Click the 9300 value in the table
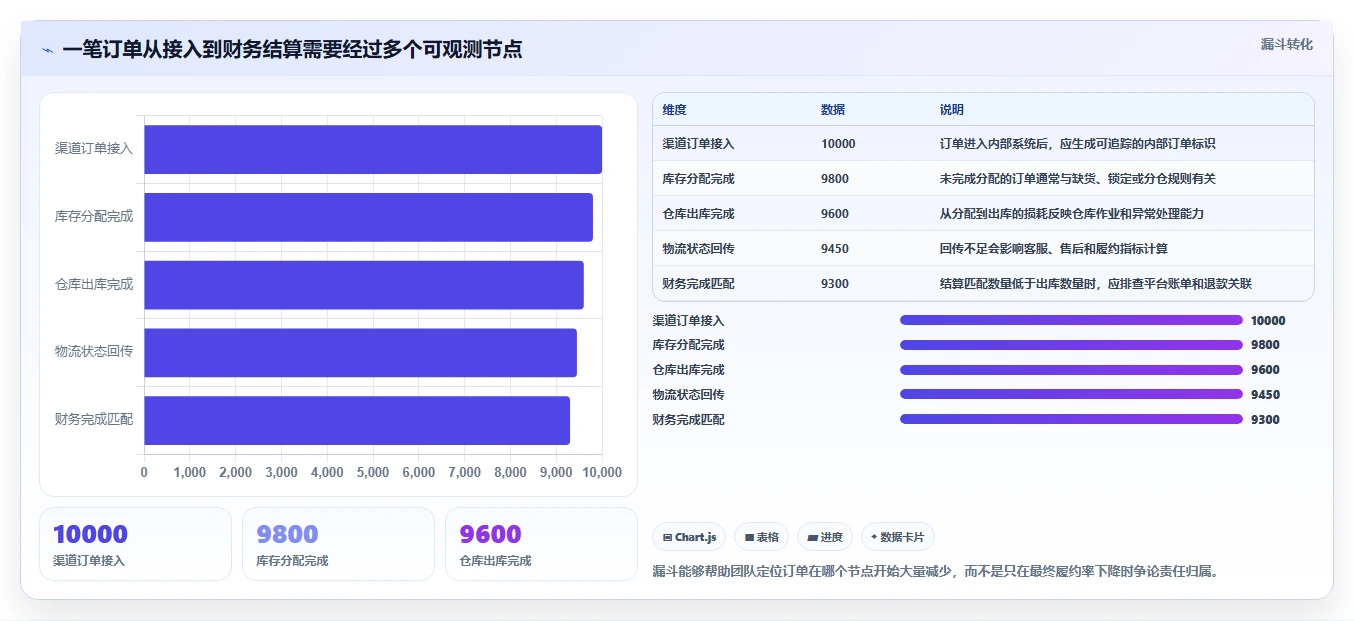This screenshot has width=1354, height=621. click(x=835, y=284)
